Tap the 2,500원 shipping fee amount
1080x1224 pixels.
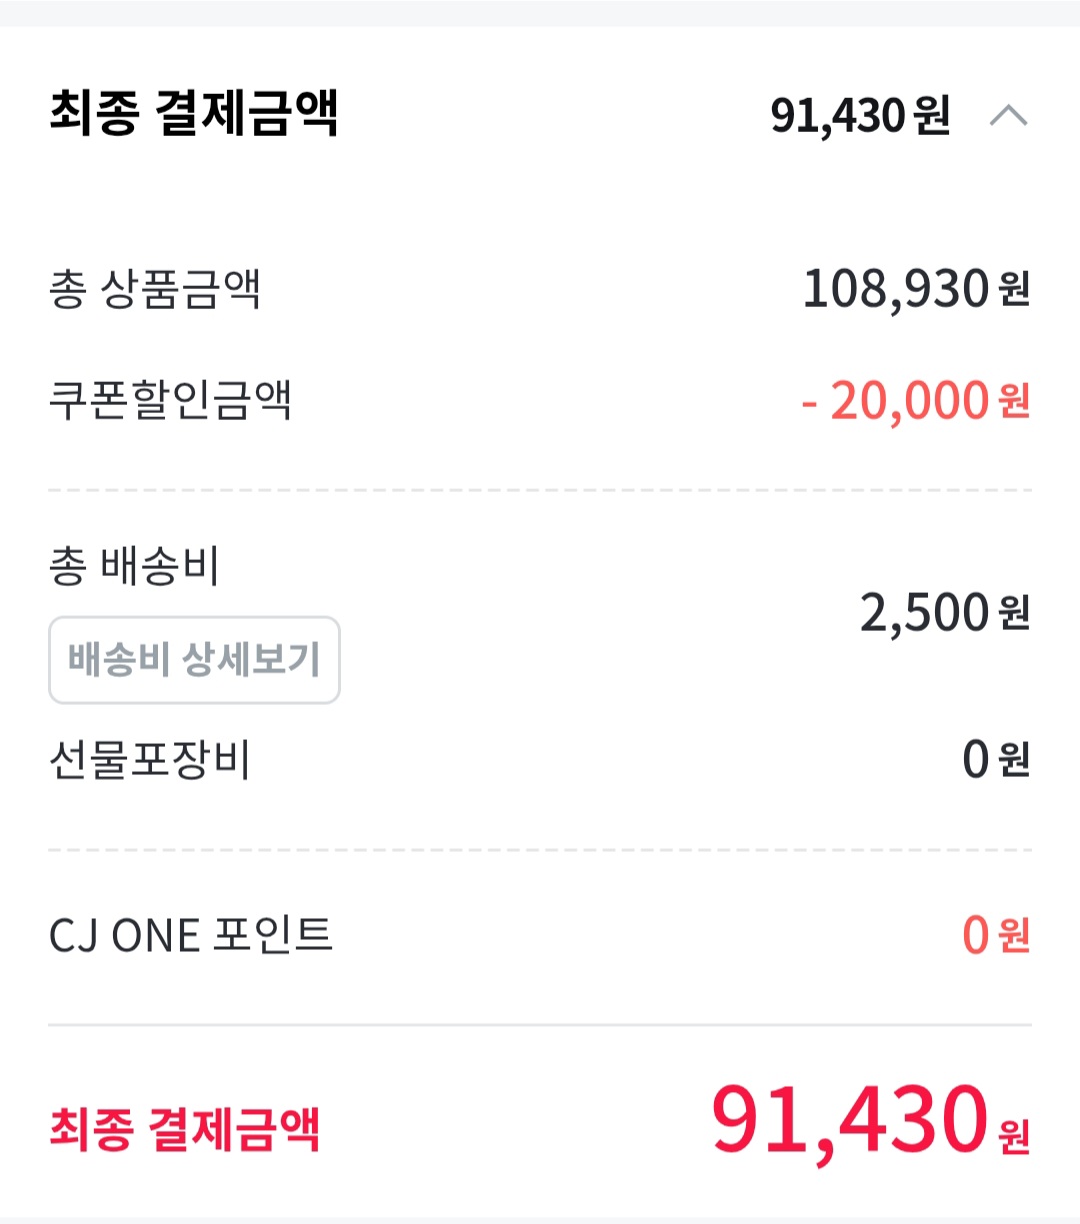[945, 612]
